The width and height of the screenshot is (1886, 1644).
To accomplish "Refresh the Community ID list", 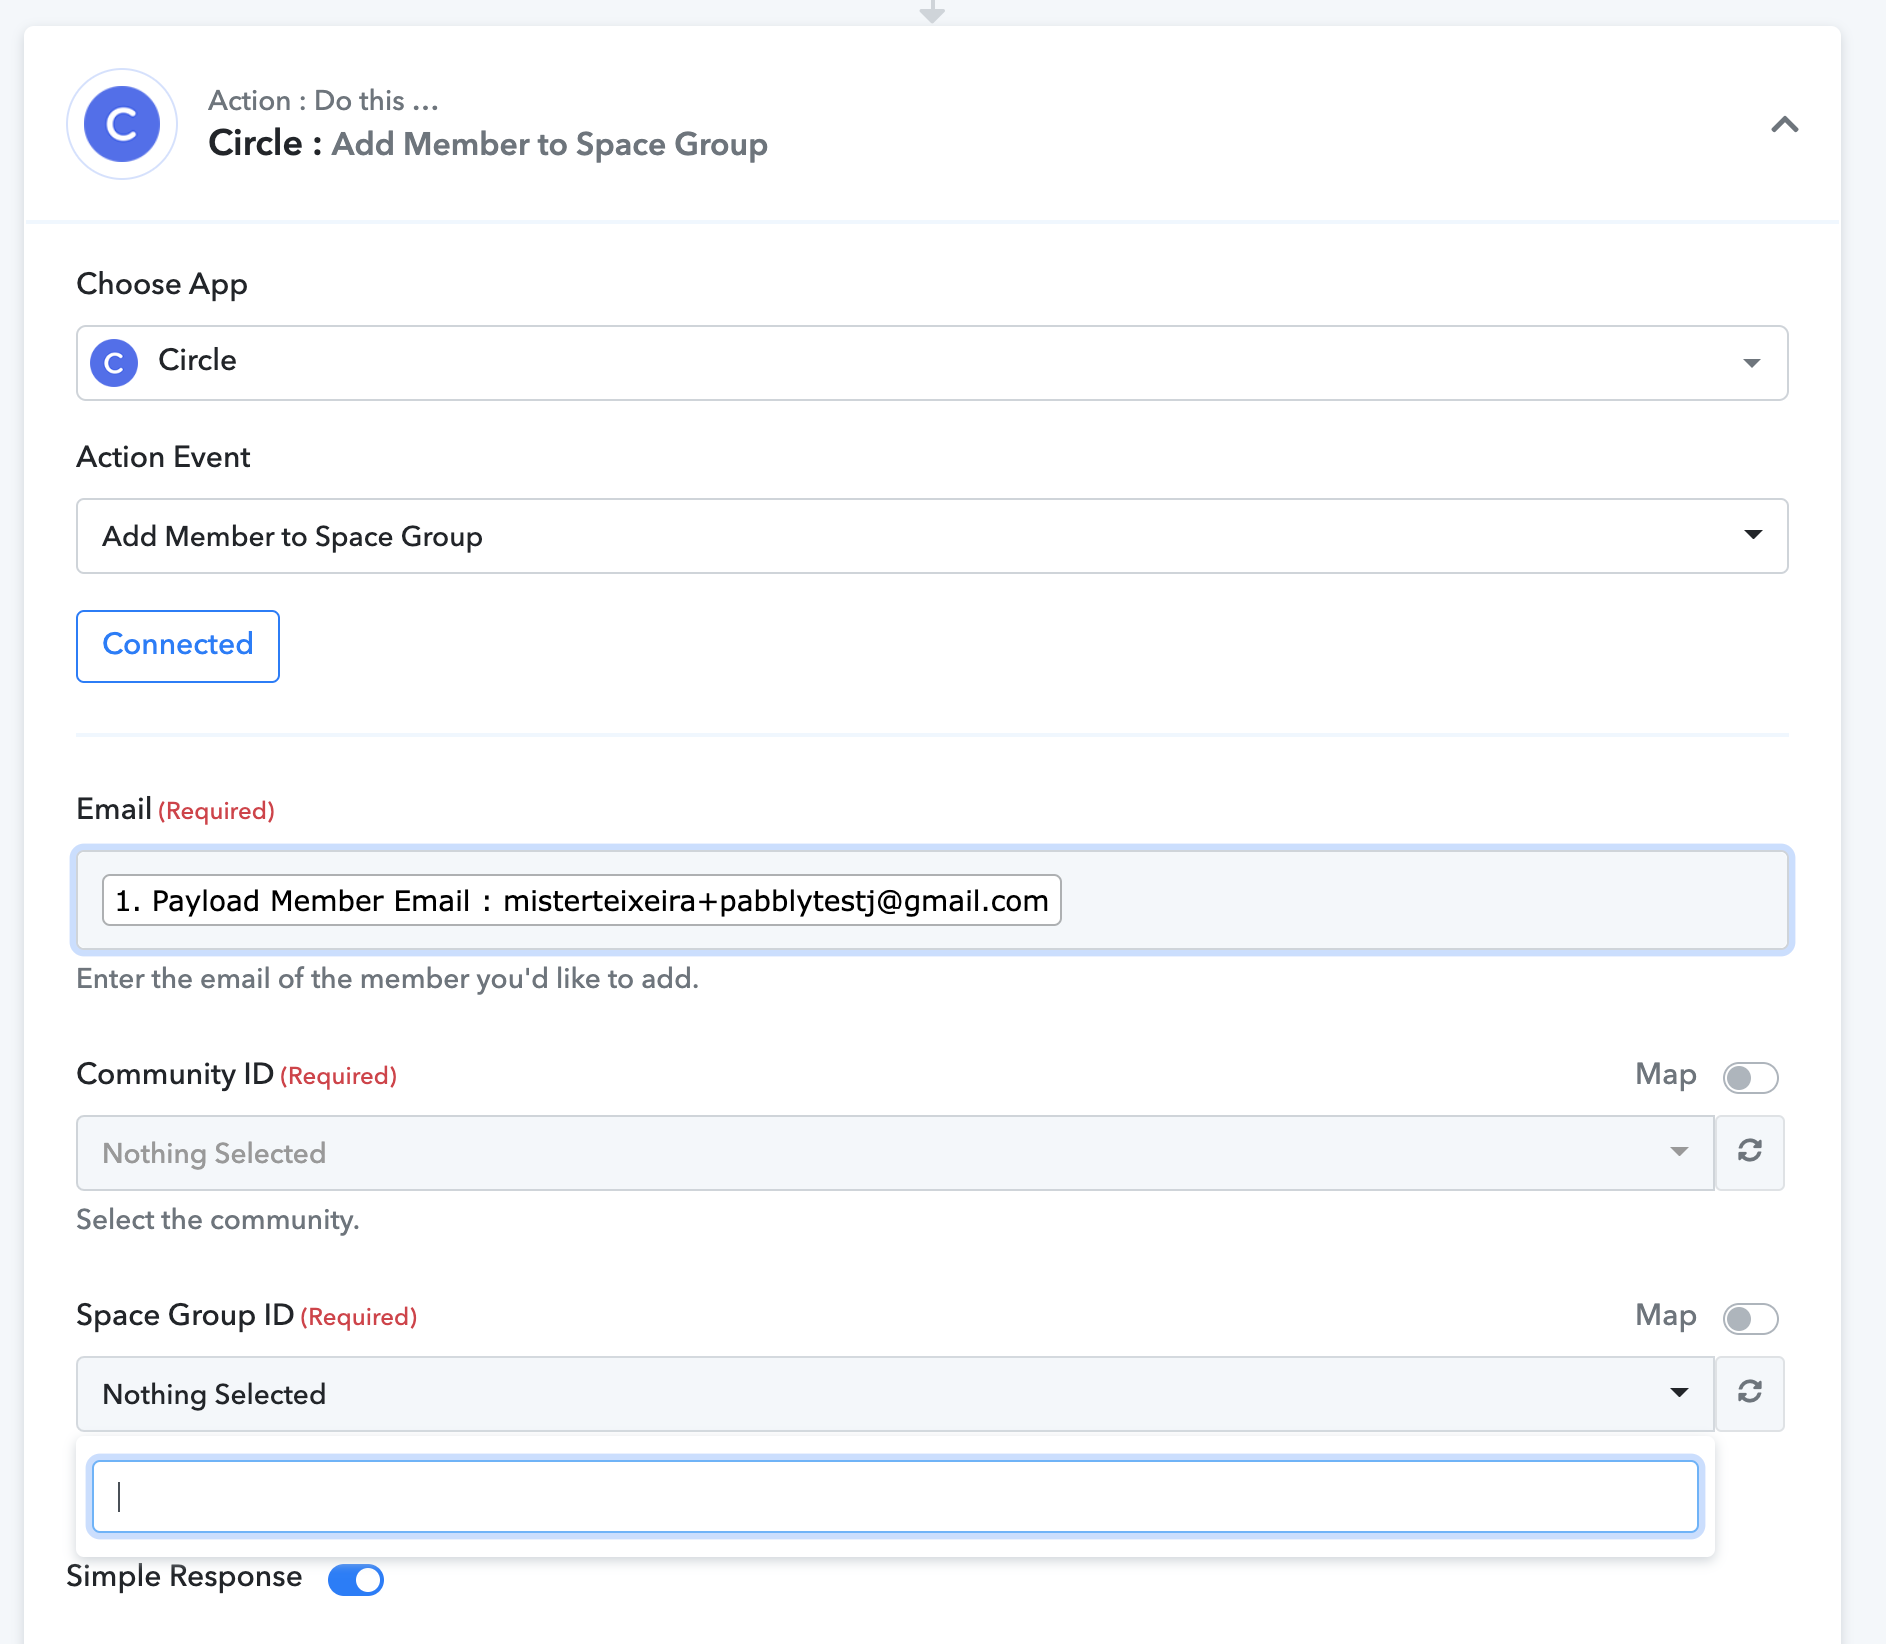I will [x=1750, y=1153].
